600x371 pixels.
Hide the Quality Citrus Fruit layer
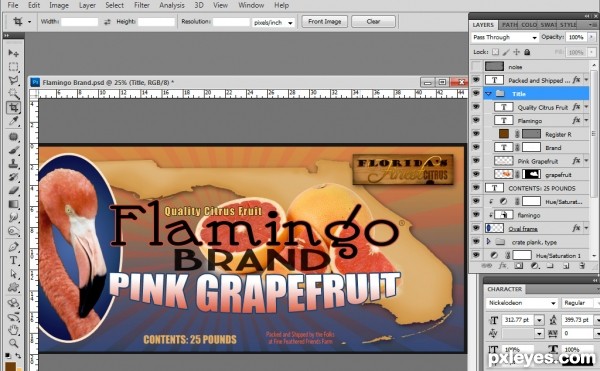tap(476, 107)
